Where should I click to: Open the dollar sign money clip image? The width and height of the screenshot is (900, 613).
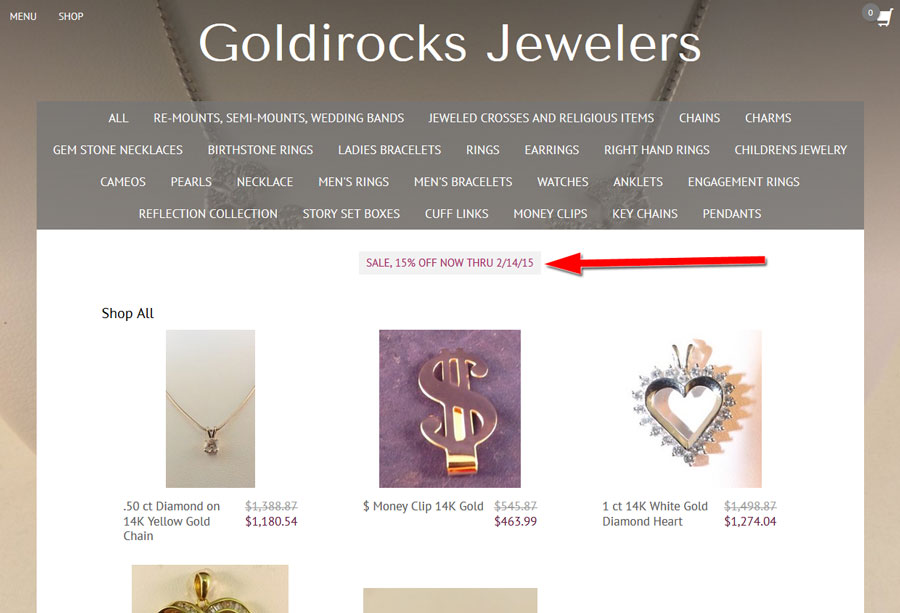(x=449, y=409)
